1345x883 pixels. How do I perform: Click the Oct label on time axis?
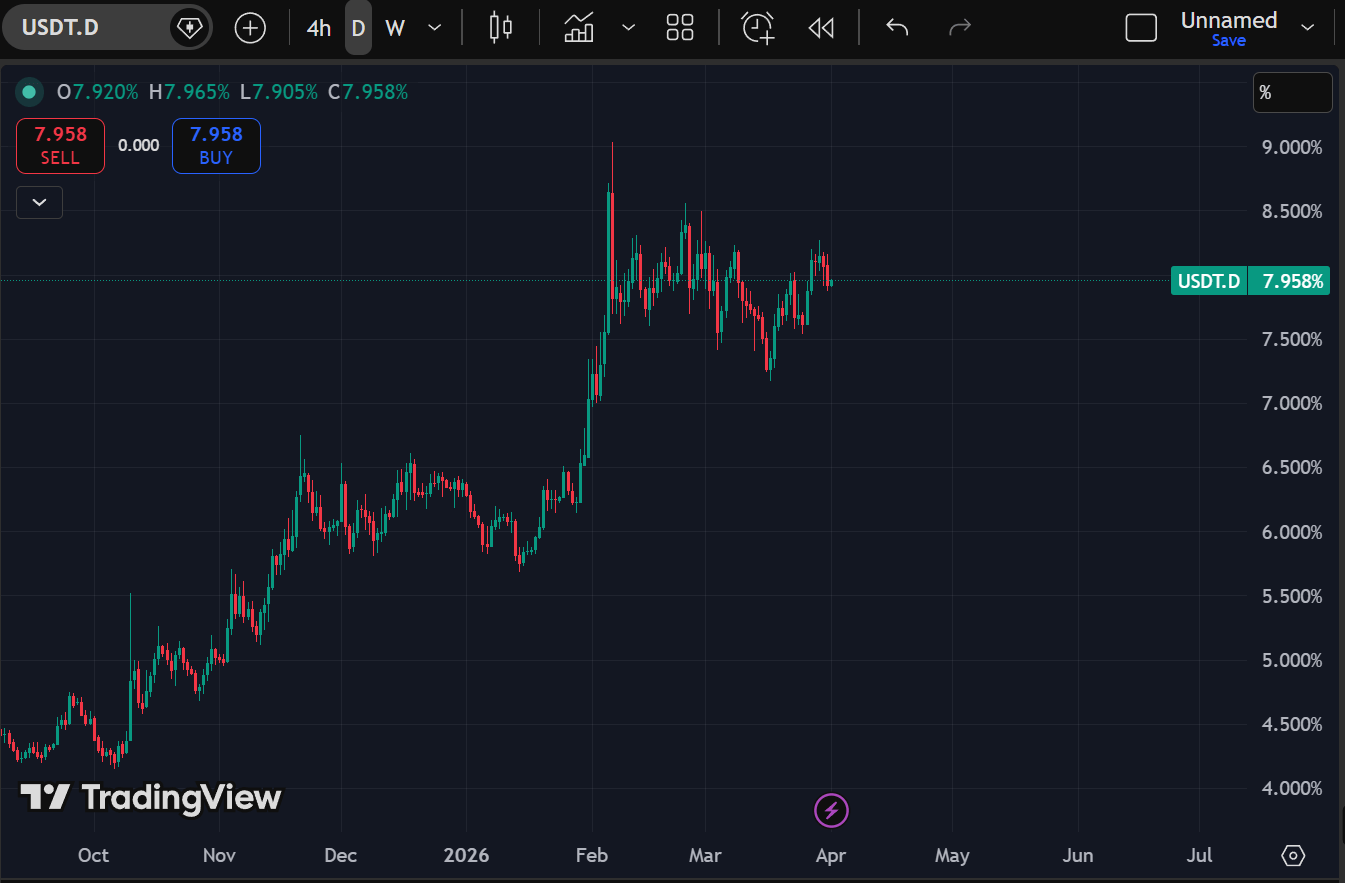[93, 856]
